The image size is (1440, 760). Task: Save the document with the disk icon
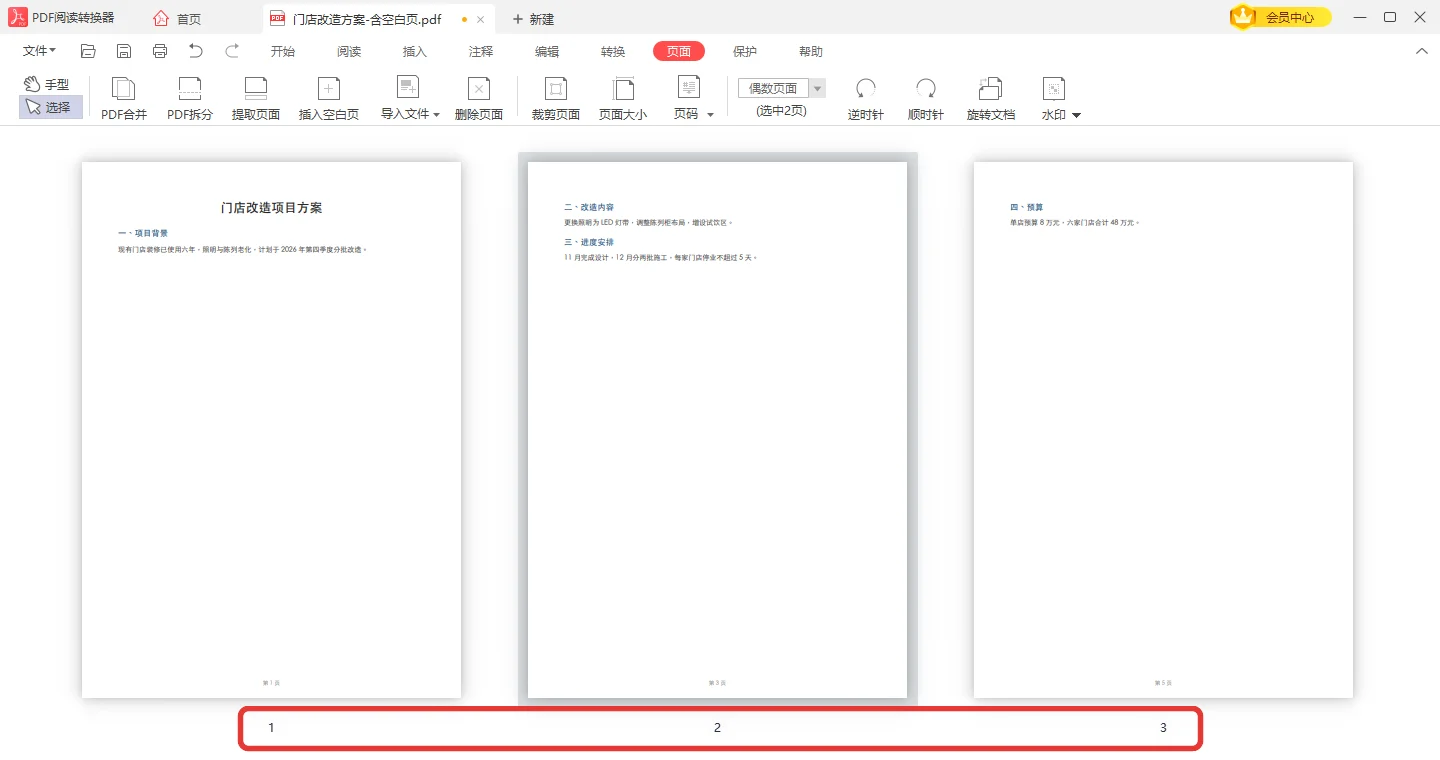tap(124, 51)
